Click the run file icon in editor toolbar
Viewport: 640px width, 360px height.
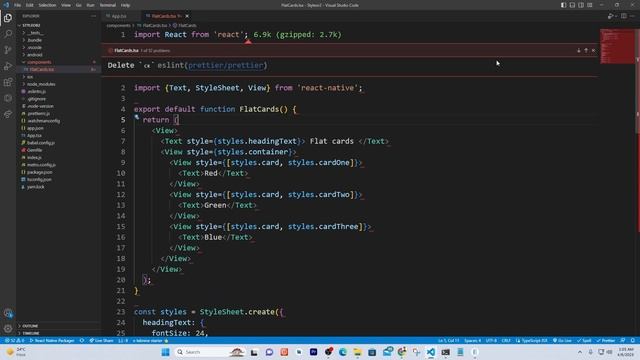pos(611,16)
